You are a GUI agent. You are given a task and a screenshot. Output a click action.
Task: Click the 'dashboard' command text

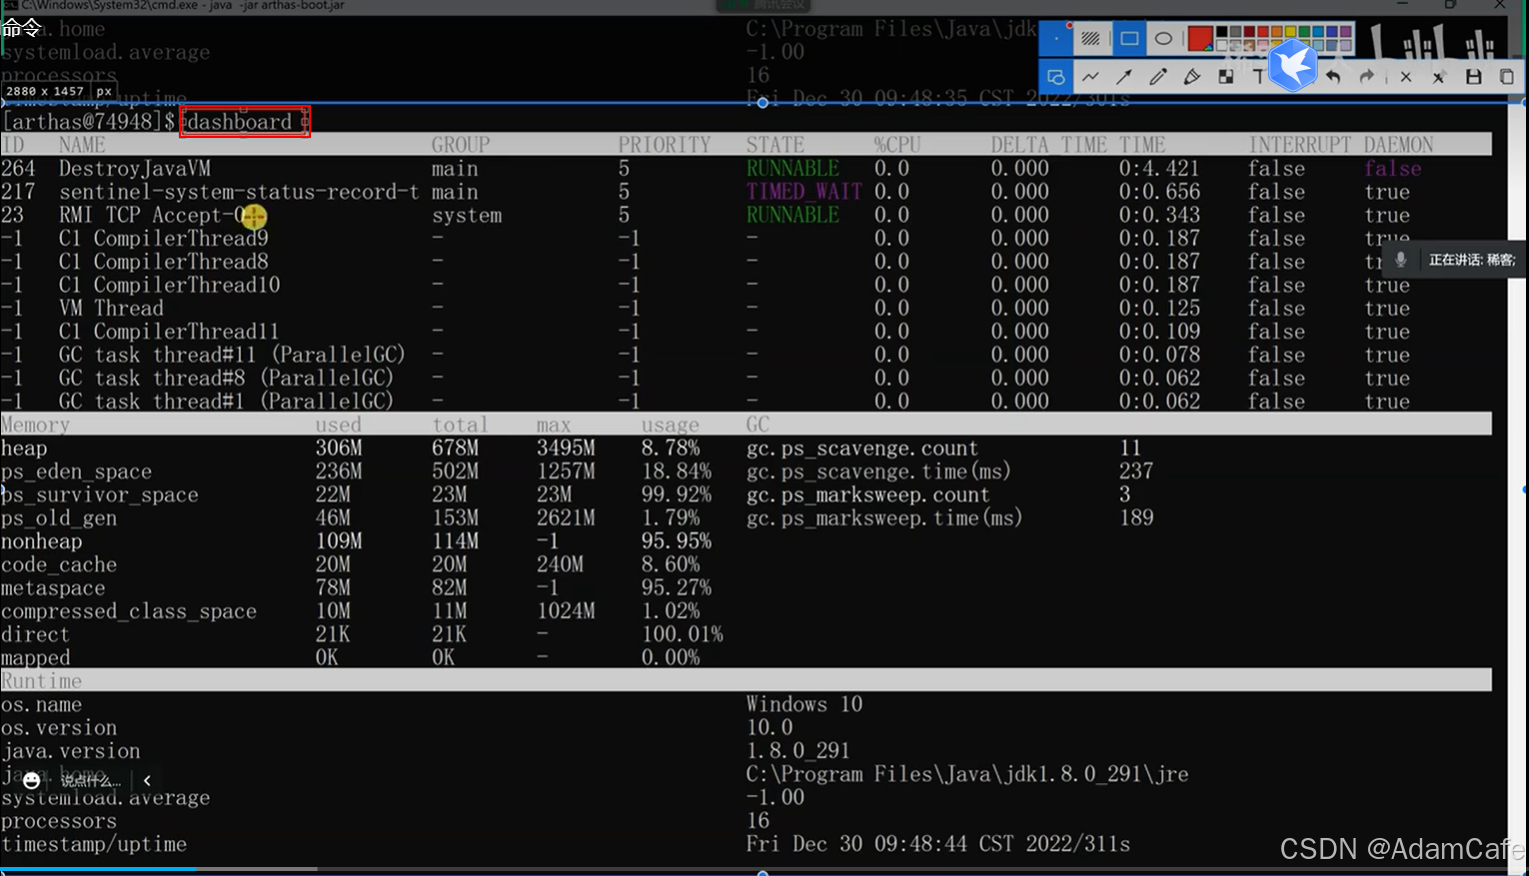coord(239,122)
